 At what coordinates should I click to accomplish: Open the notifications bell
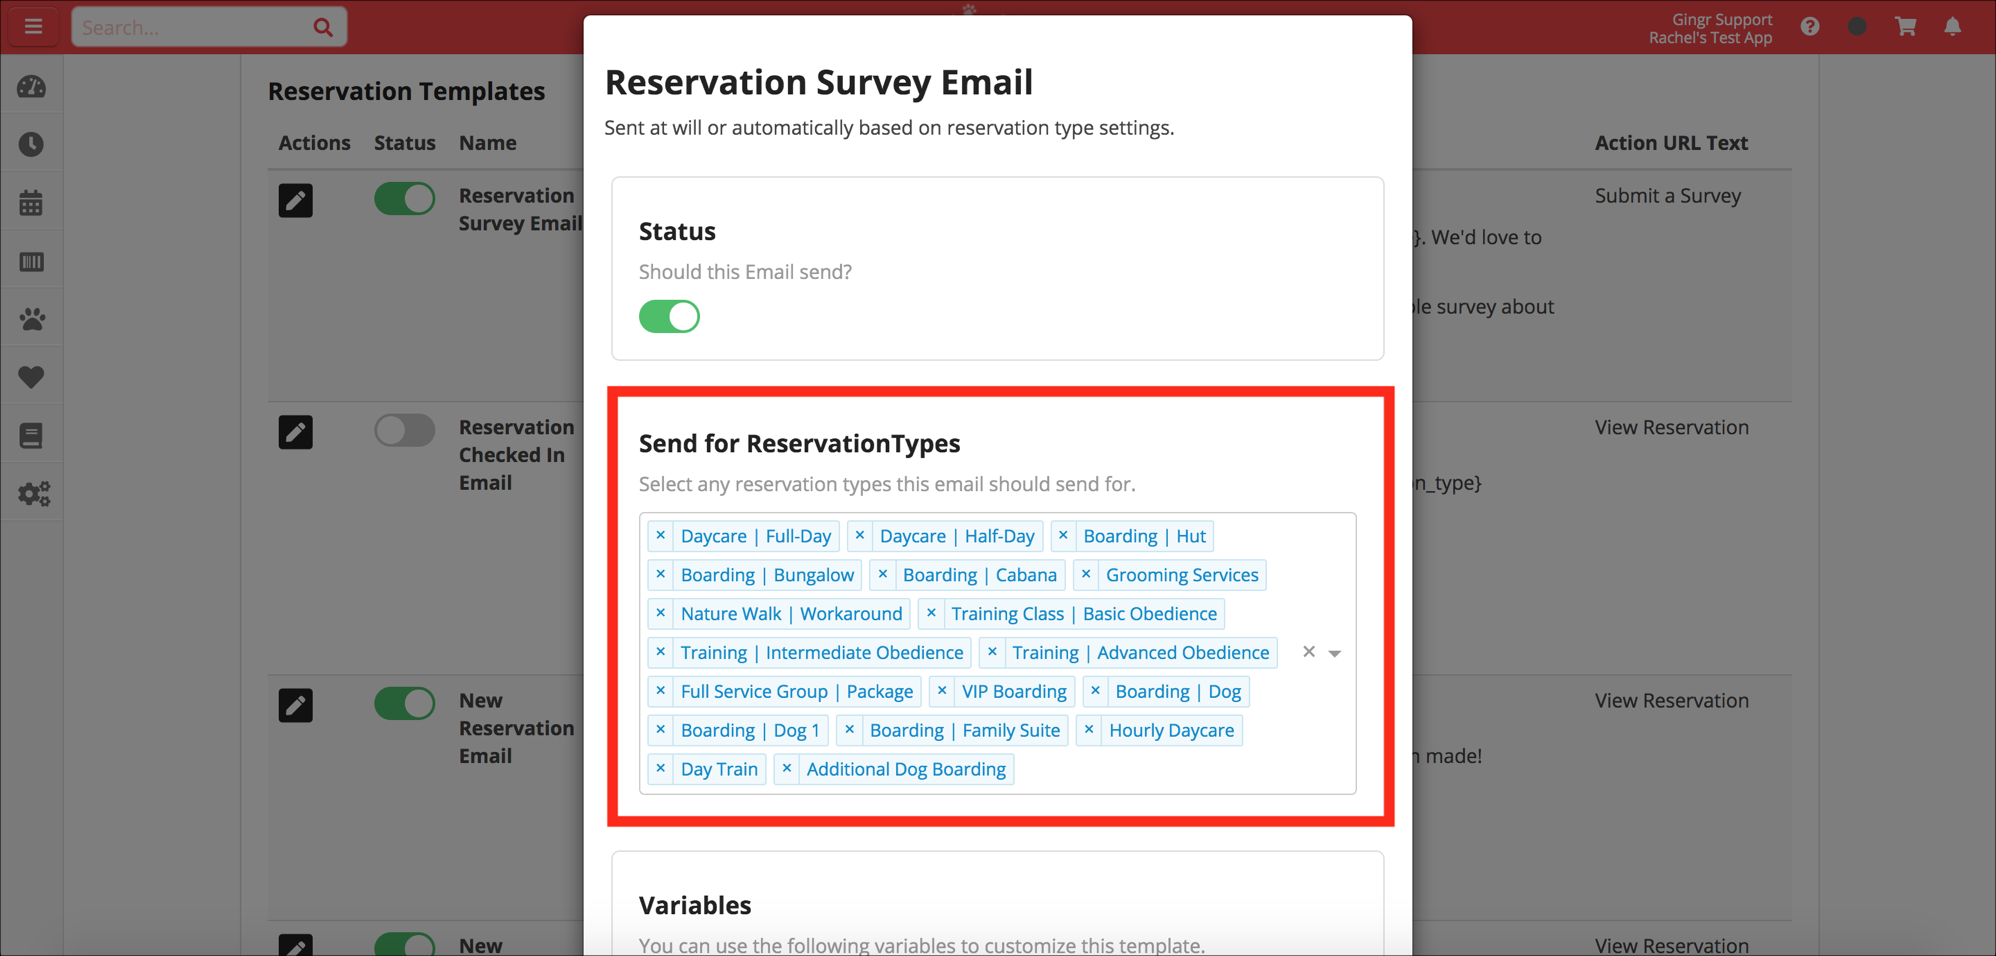coord(1953,27)
